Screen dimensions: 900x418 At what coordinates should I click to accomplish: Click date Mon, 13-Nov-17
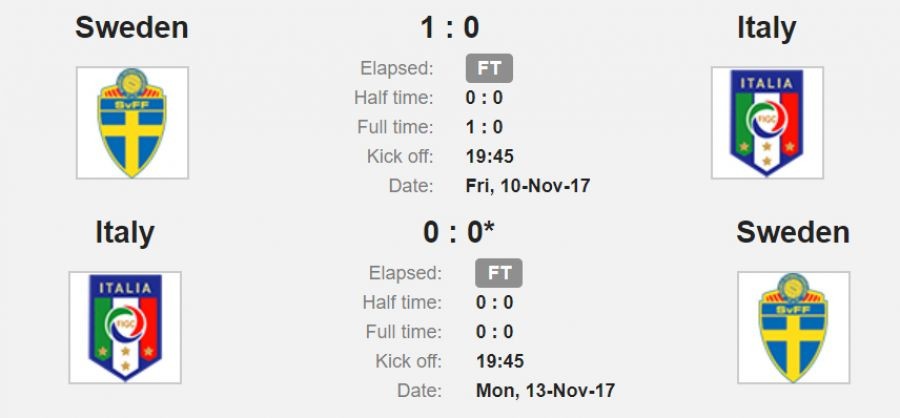click(x=545, y=390)
